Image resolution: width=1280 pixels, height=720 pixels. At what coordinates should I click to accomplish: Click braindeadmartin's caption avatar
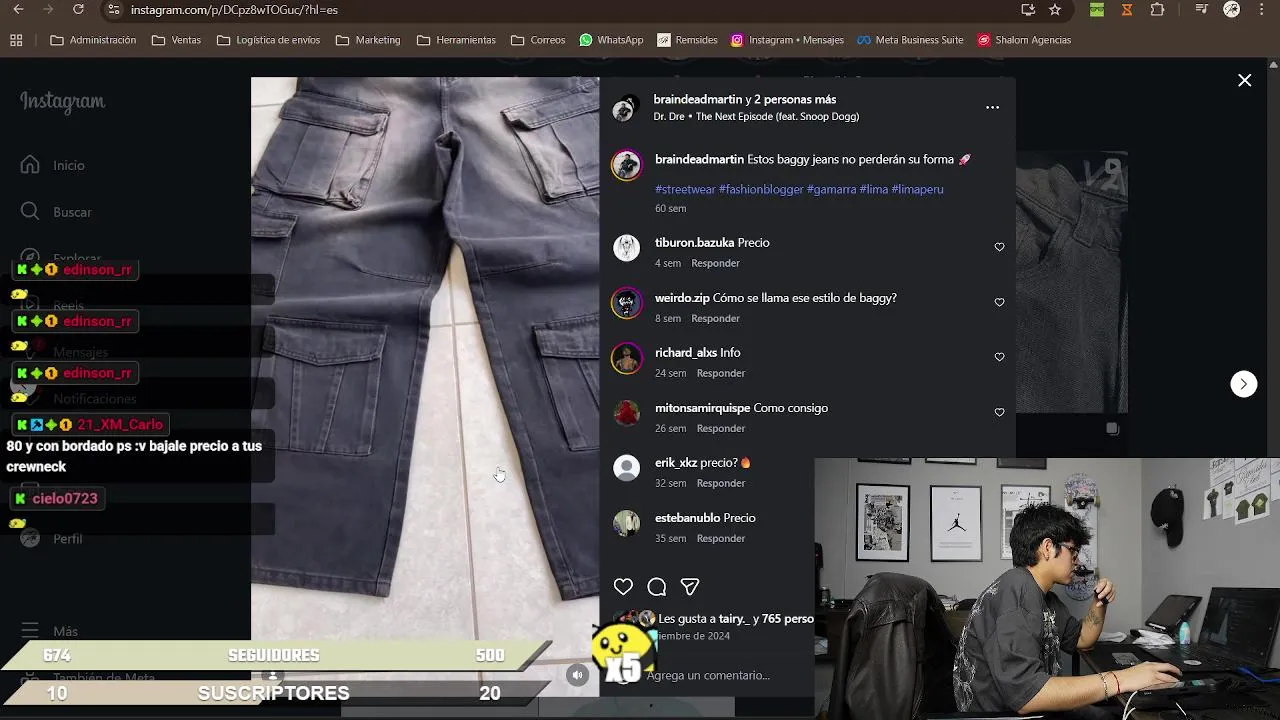point(626,165)
